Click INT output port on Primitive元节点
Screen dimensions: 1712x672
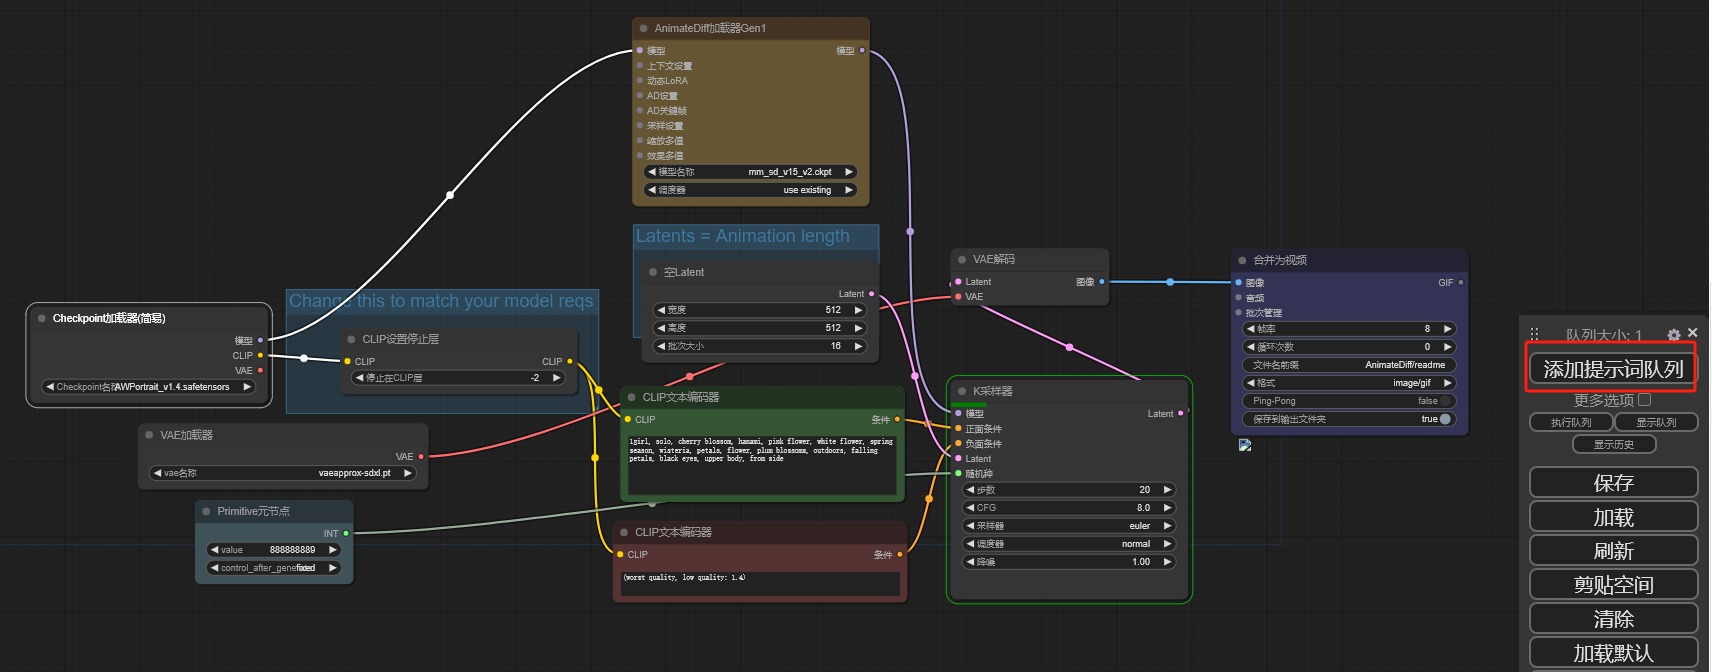(x=346, y=534)
